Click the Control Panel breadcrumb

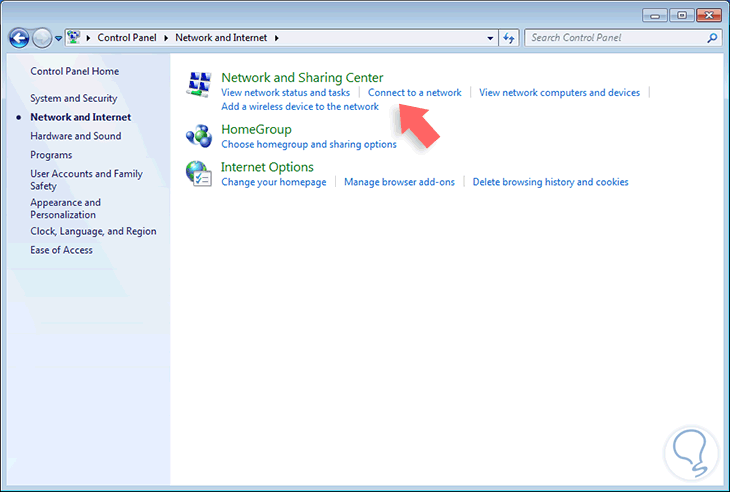(127, 38)
